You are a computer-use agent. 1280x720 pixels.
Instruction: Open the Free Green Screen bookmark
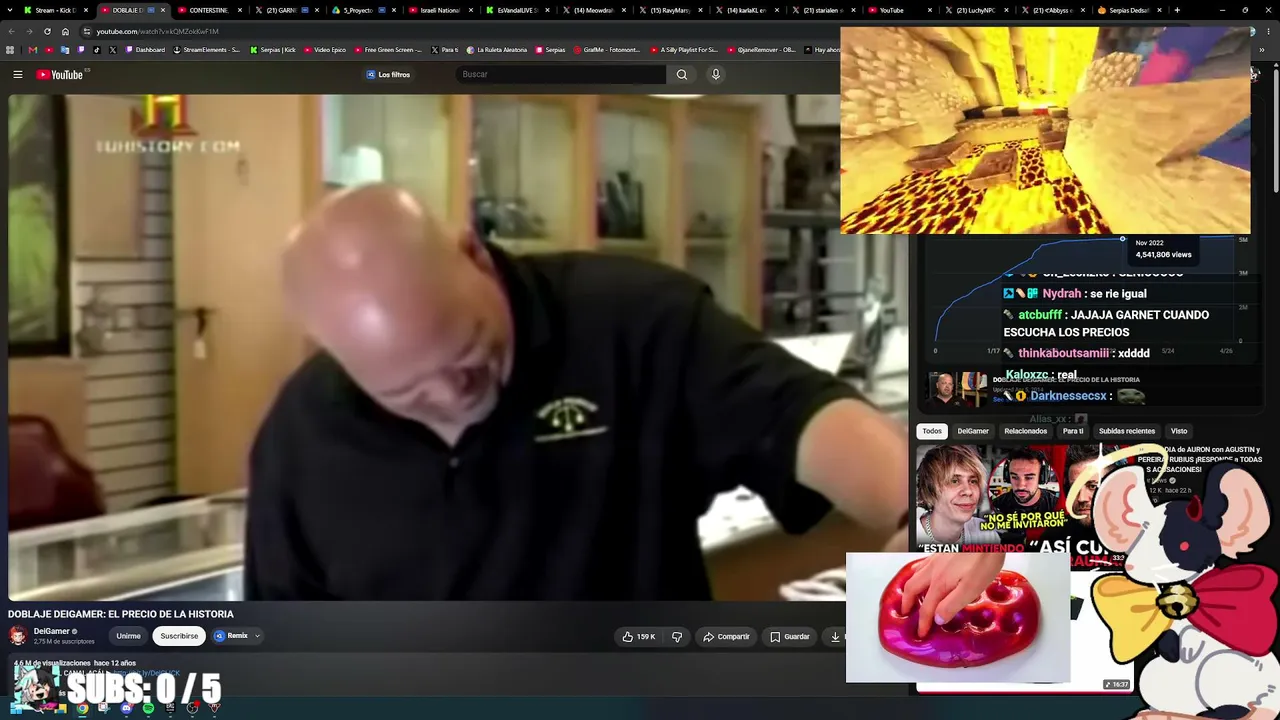click(388, 50)
